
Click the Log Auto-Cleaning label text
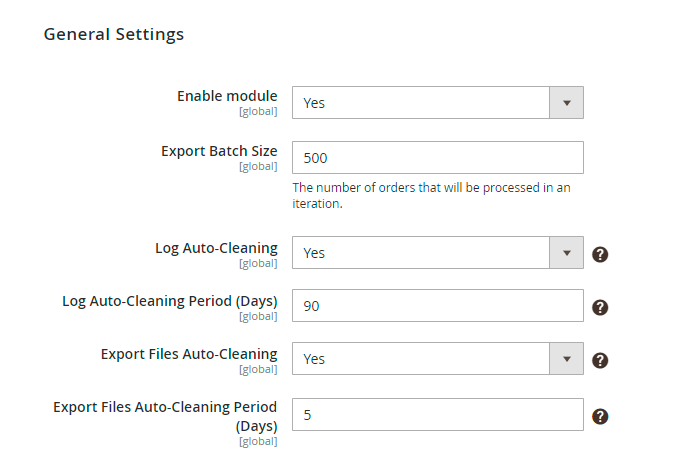pos(216,247)
